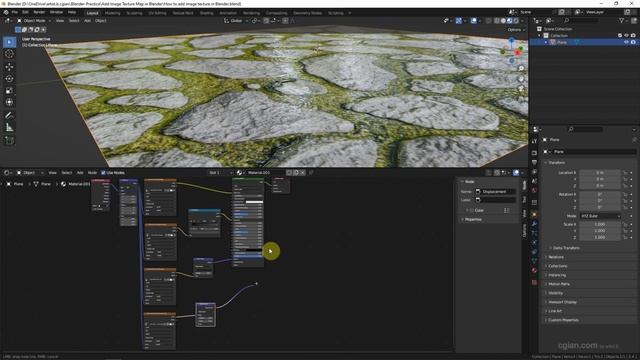This screenshot has height=360, width=640.
Task: Select the Annotate tool
Action: [x=9, y=116]
